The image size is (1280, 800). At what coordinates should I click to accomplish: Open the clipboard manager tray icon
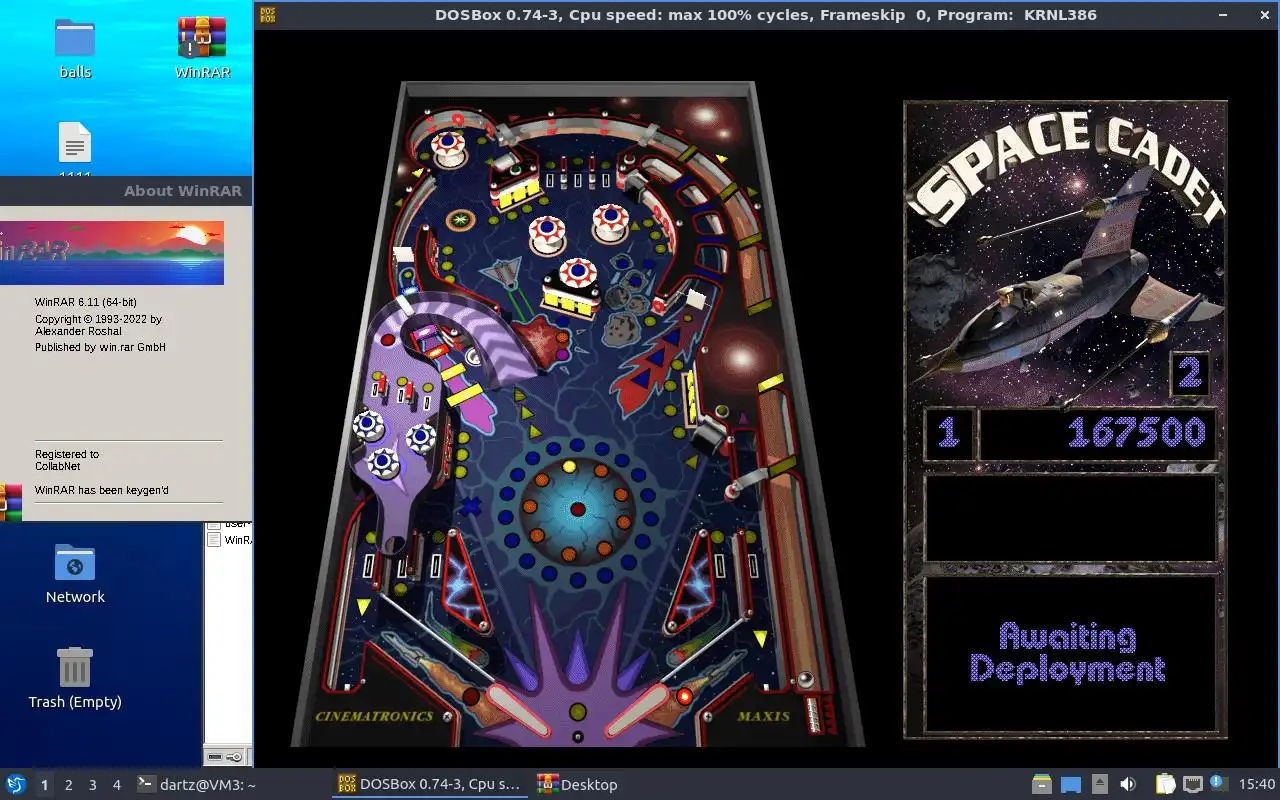(1165, 785)
